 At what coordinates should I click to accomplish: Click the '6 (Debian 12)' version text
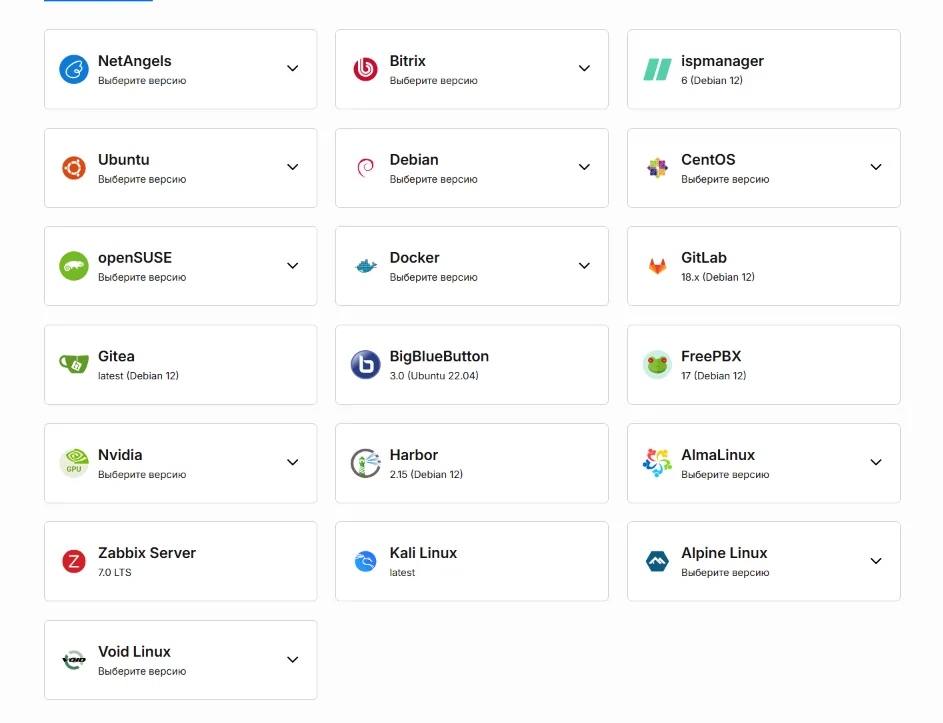tap(711, 81)
